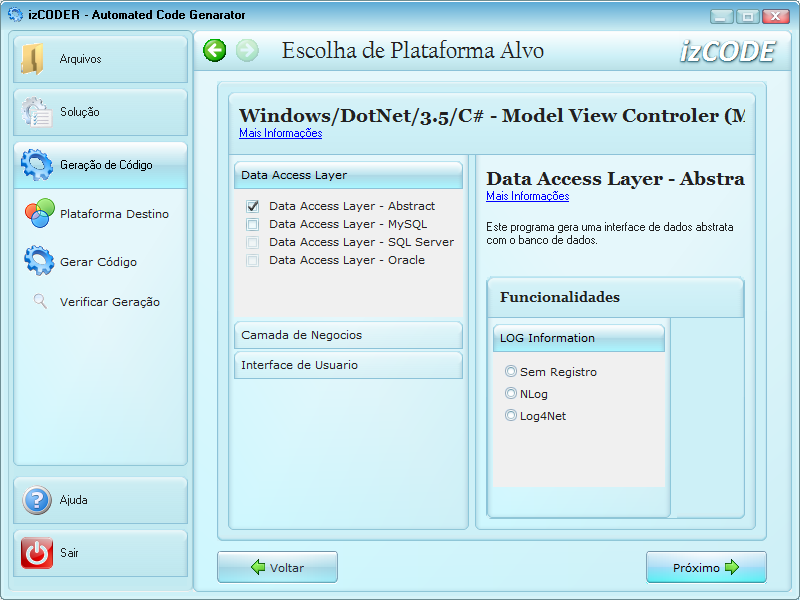
Task: Expand the Interface de Usuario section
Action: point(348,365)
